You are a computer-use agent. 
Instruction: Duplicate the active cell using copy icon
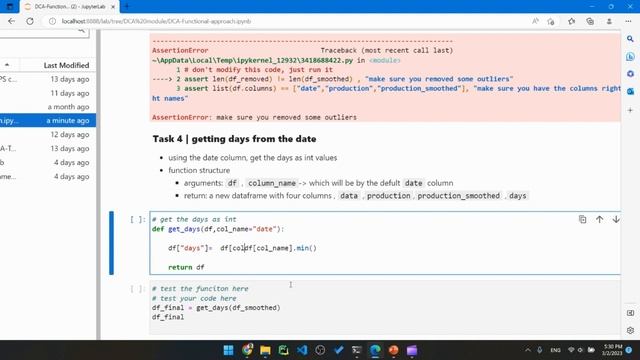[x=582, y=219]
